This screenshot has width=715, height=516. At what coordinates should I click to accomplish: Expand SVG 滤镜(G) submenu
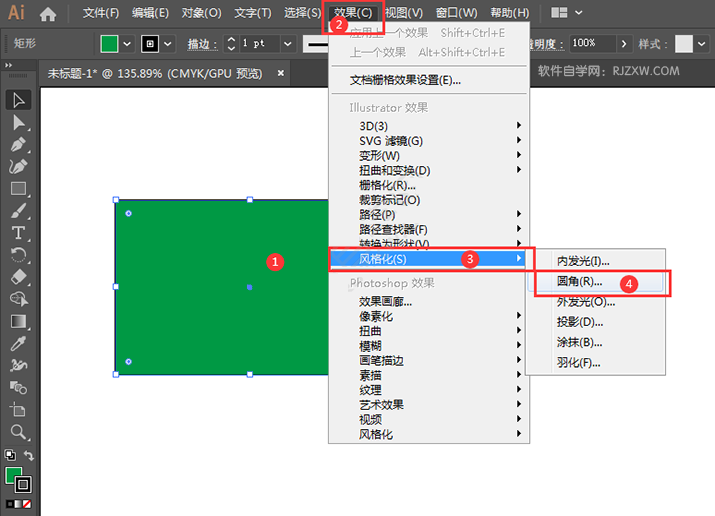tap(429, 140)
